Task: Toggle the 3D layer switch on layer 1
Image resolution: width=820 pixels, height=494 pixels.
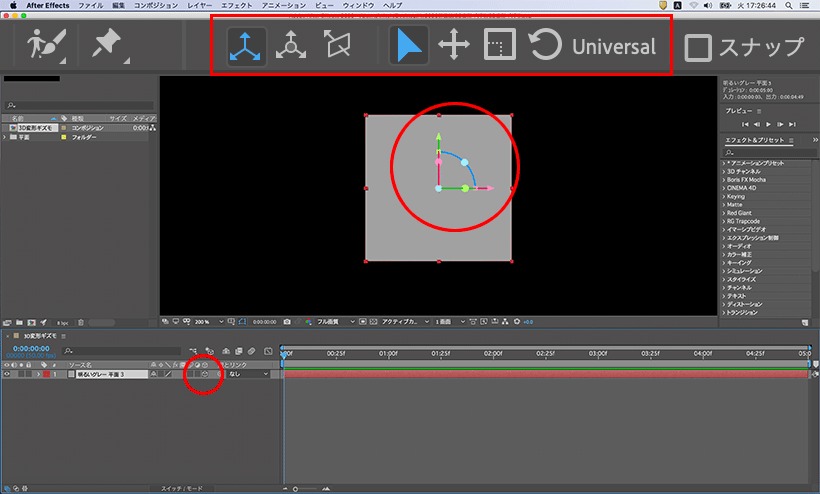Action: (205, 374)
